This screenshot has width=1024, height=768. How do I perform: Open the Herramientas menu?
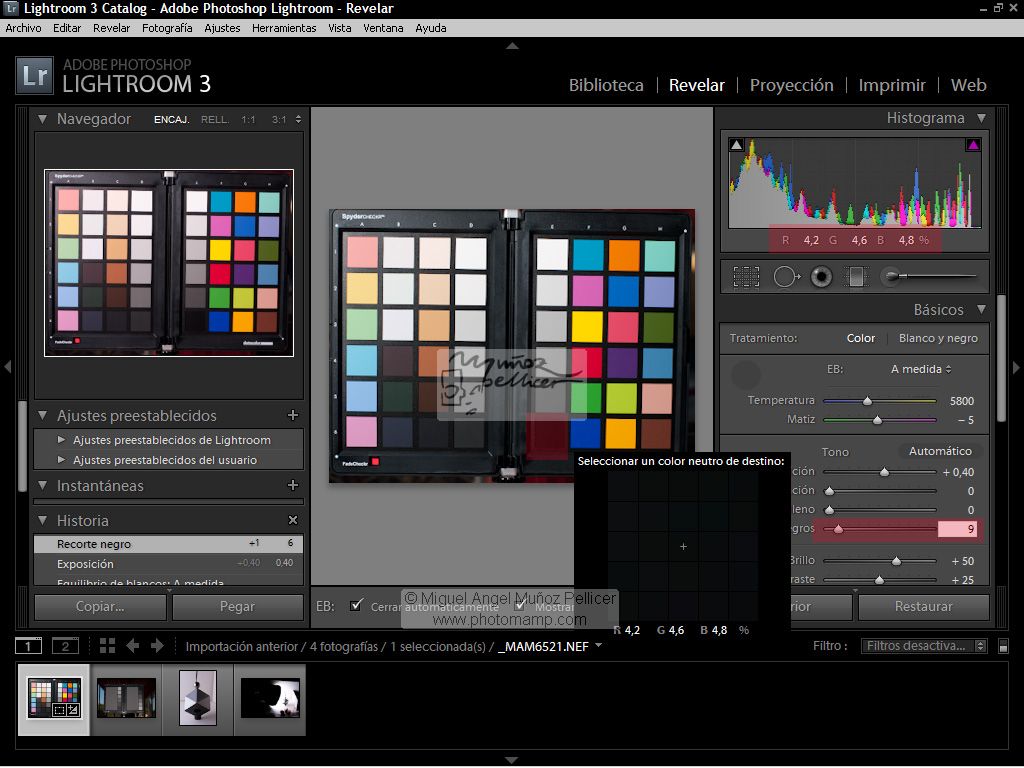click(284, 28)
